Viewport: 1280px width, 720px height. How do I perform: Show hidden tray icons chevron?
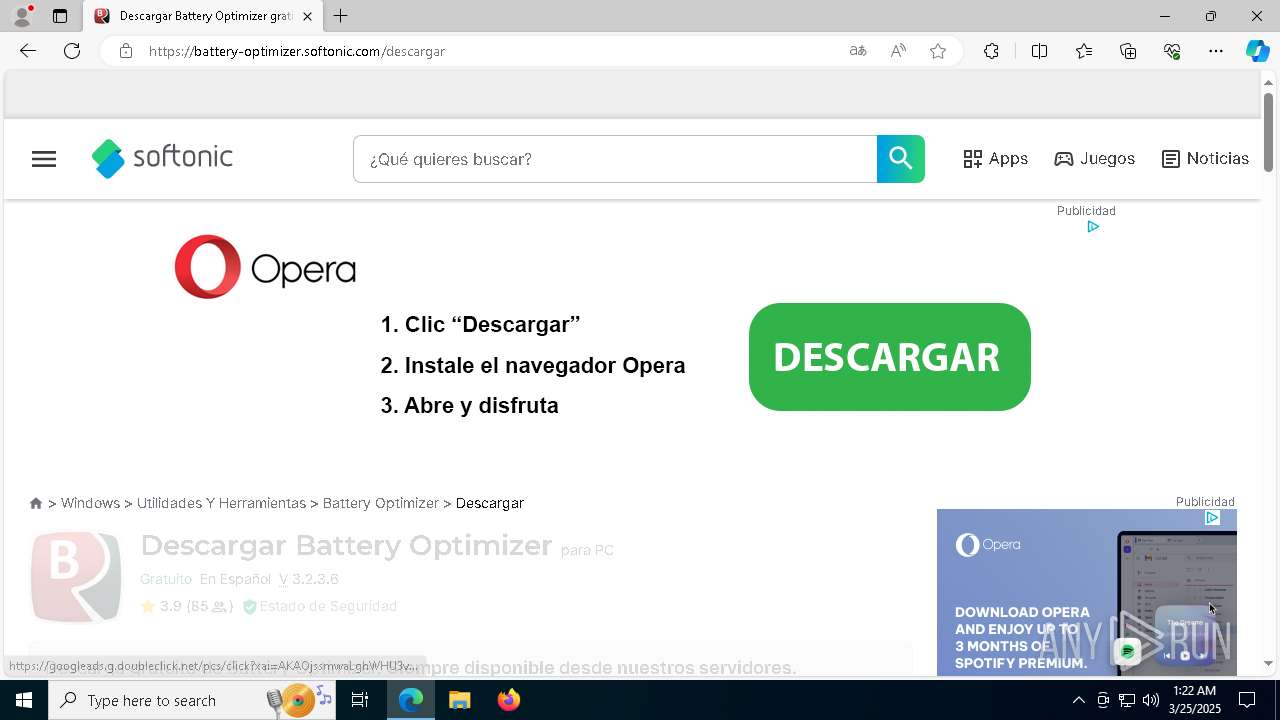(1078, 700)
